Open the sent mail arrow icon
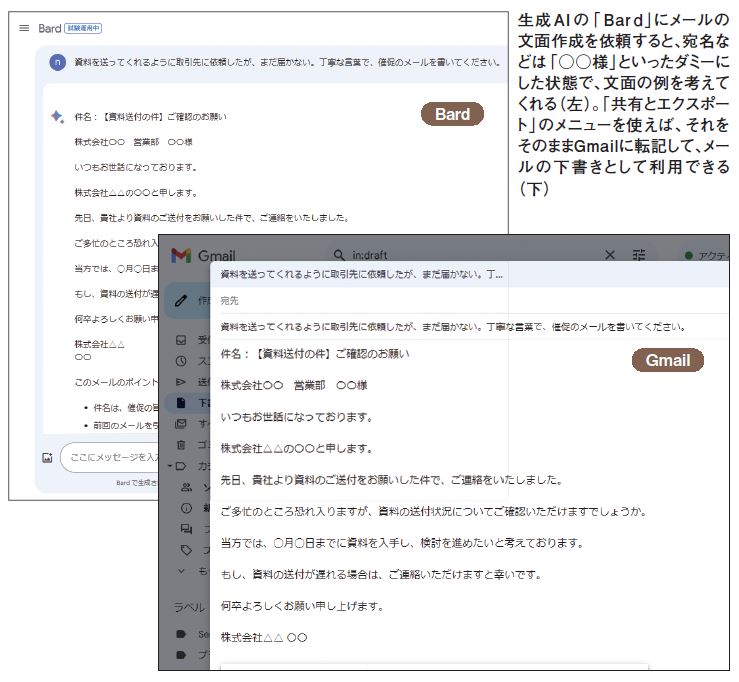The width and height of the screenshot is (739, 682). pos(181,382)
